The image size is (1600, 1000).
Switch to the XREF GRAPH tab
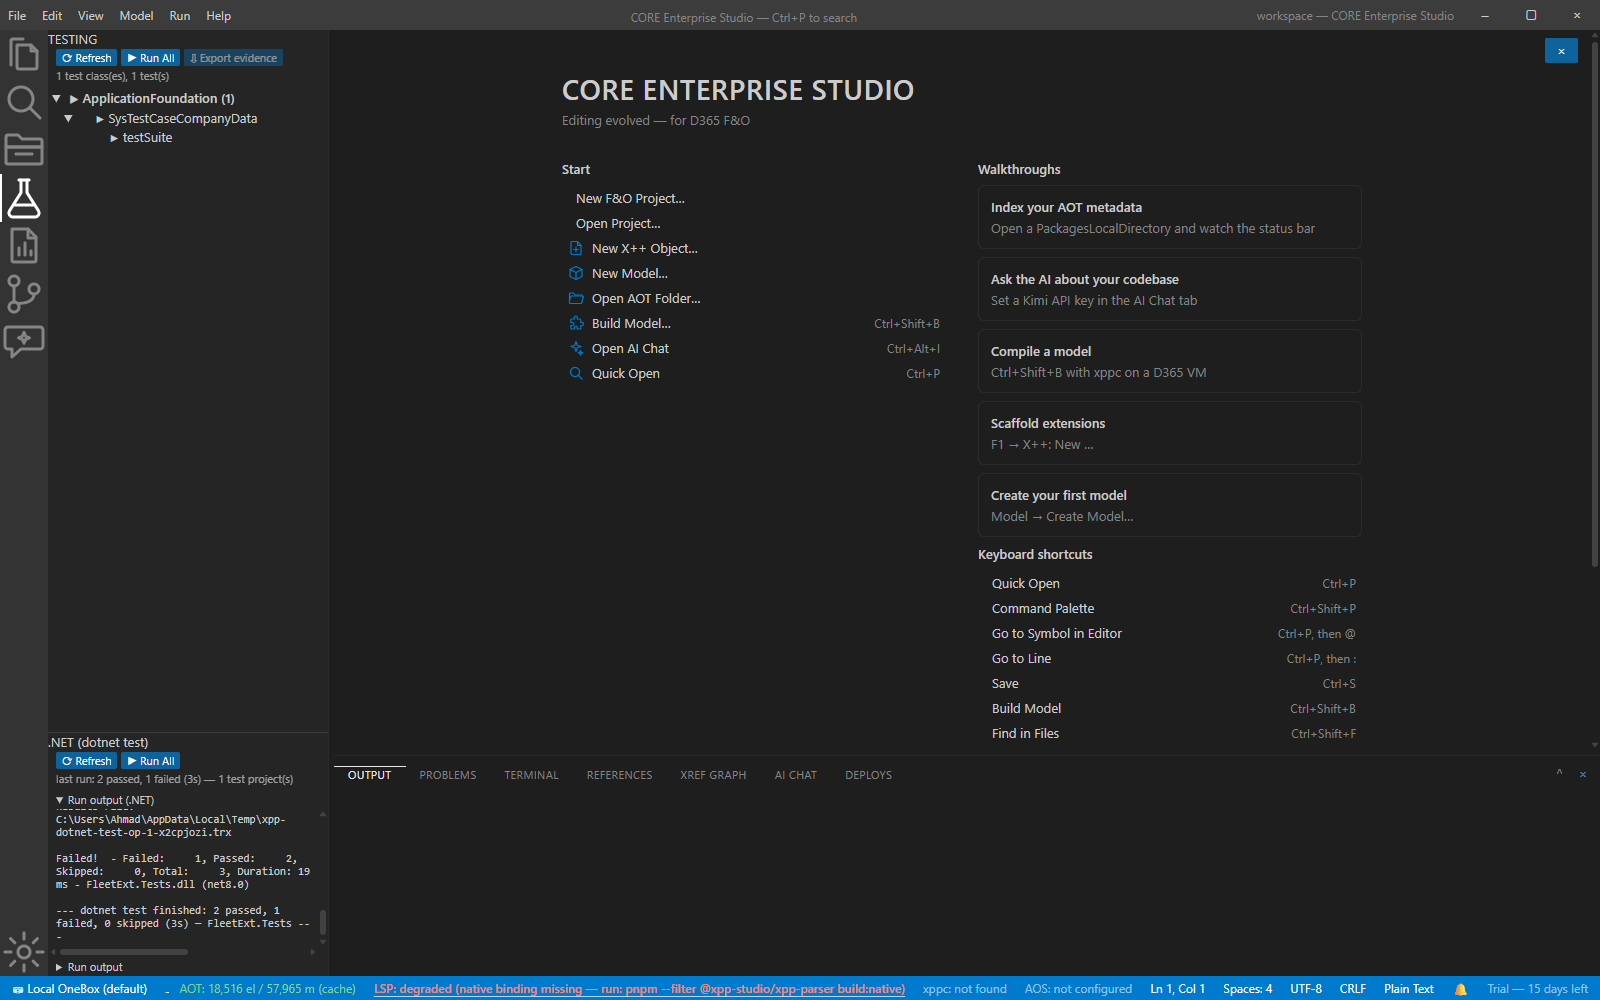point(713,775)
